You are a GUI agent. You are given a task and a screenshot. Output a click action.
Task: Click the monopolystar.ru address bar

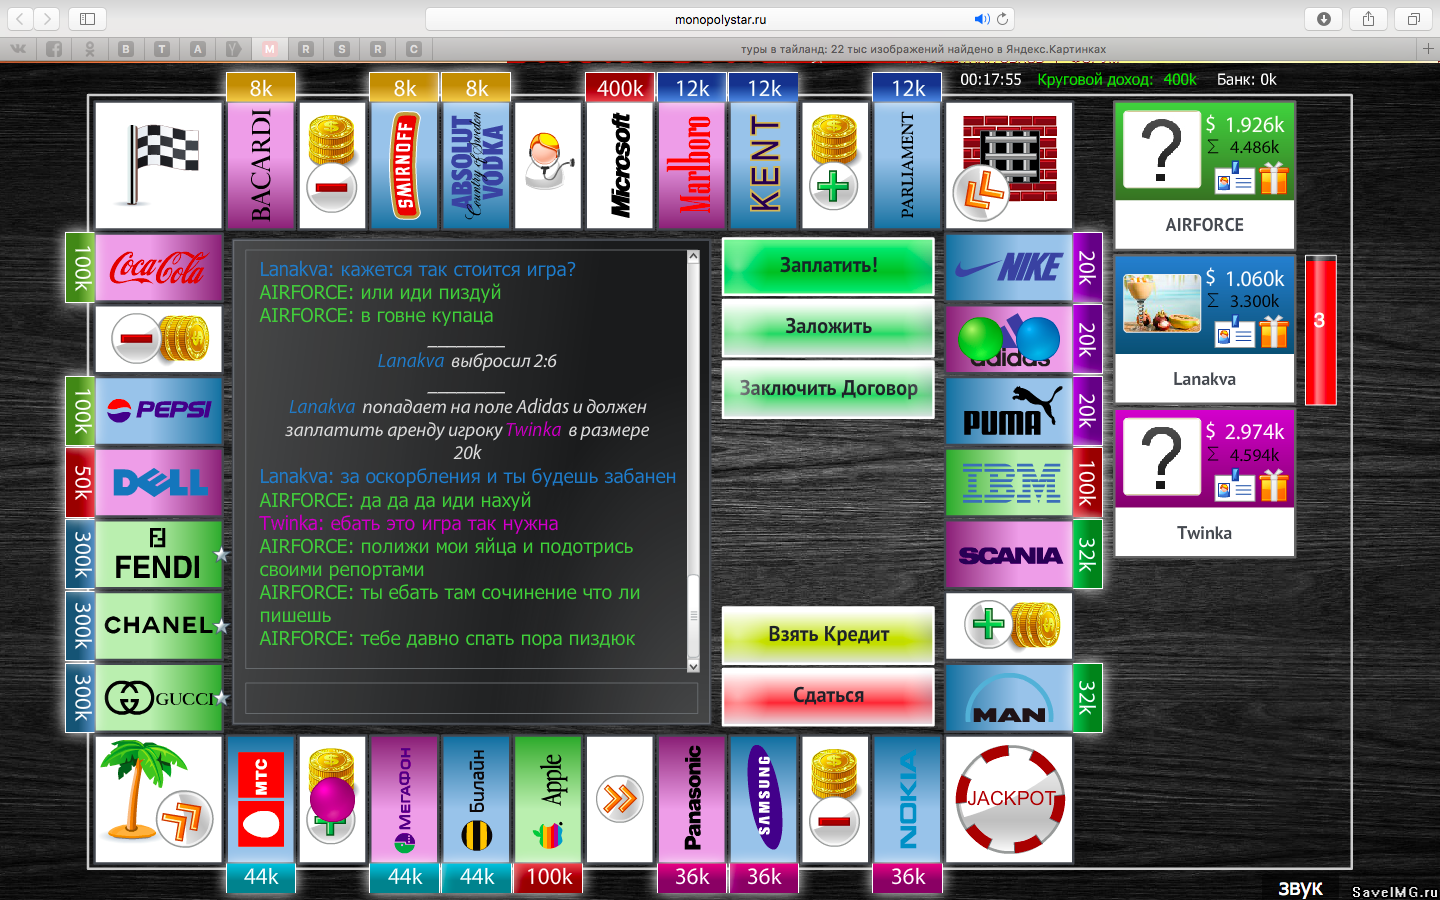(720, 19)
